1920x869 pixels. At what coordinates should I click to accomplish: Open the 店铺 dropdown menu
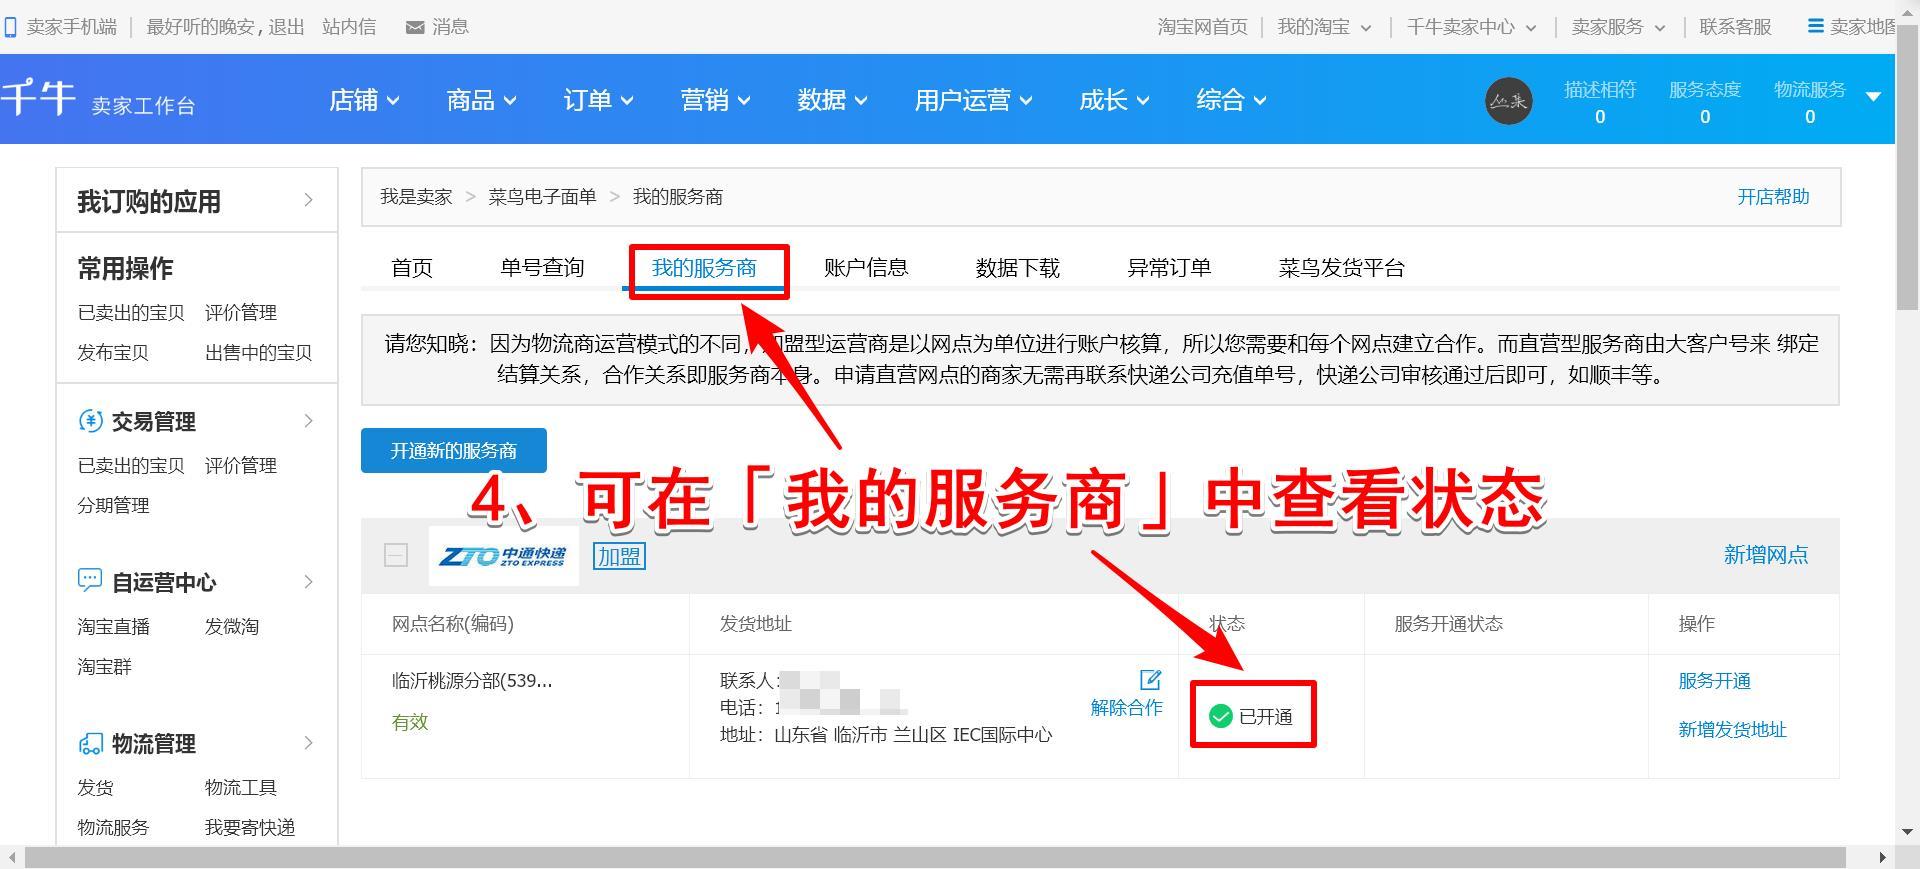point(364,100)
